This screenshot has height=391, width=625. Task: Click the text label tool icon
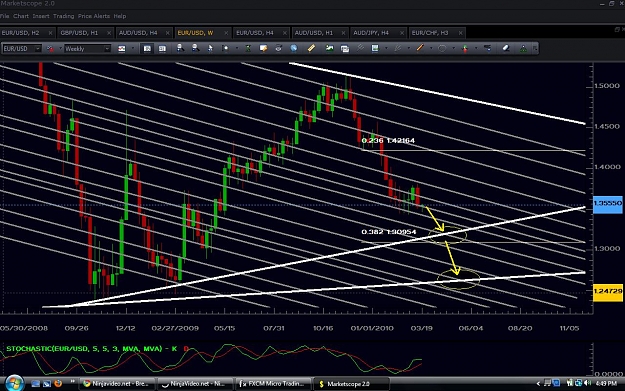[487, 48]
